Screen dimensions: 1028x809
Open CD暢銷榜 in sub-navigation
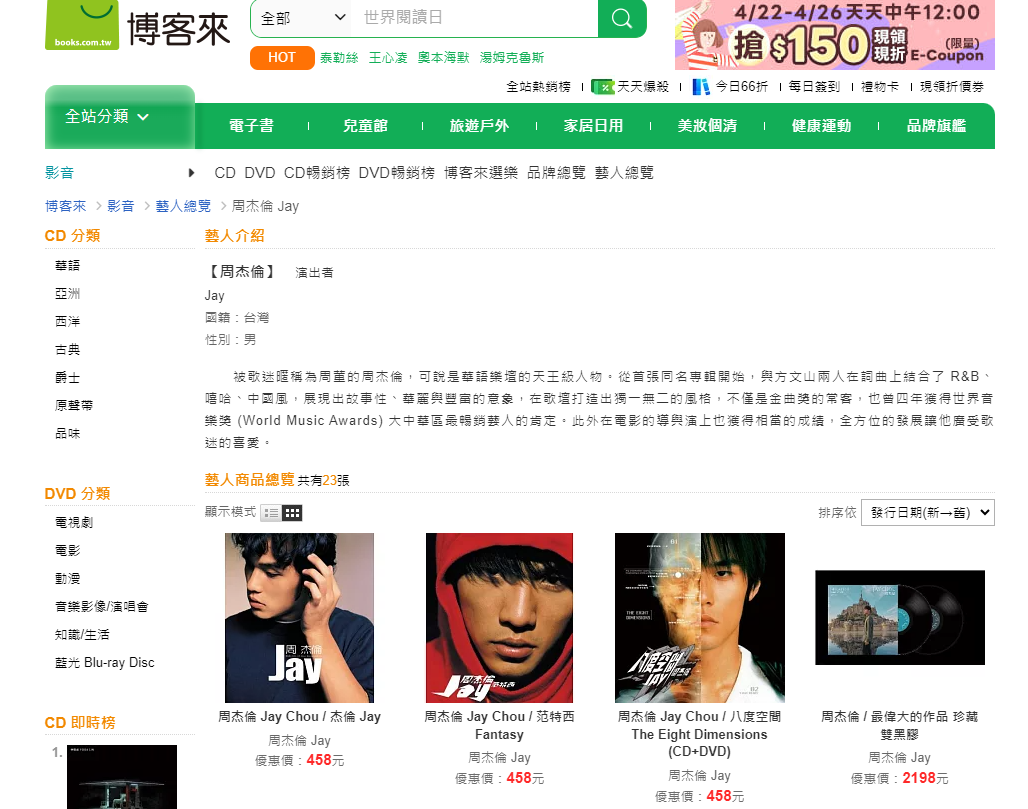click(317, 173)
